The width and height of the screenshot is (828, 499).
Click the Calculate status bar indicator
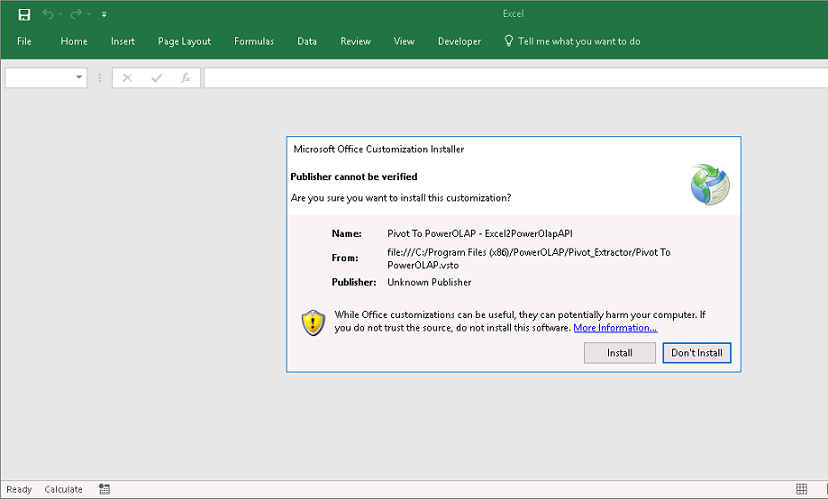(x=63, y=489)
